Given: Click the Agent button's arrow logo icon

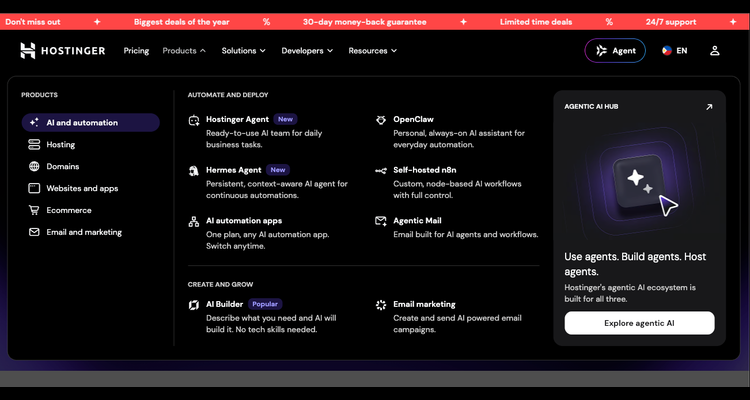Looking at the screenshot, I should coord(602,51).
